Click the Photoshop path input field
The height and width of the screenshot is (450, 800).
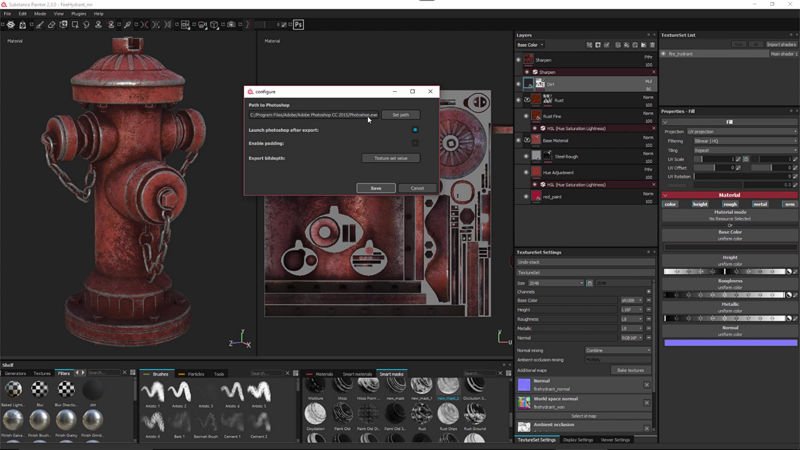pos(313,115)
